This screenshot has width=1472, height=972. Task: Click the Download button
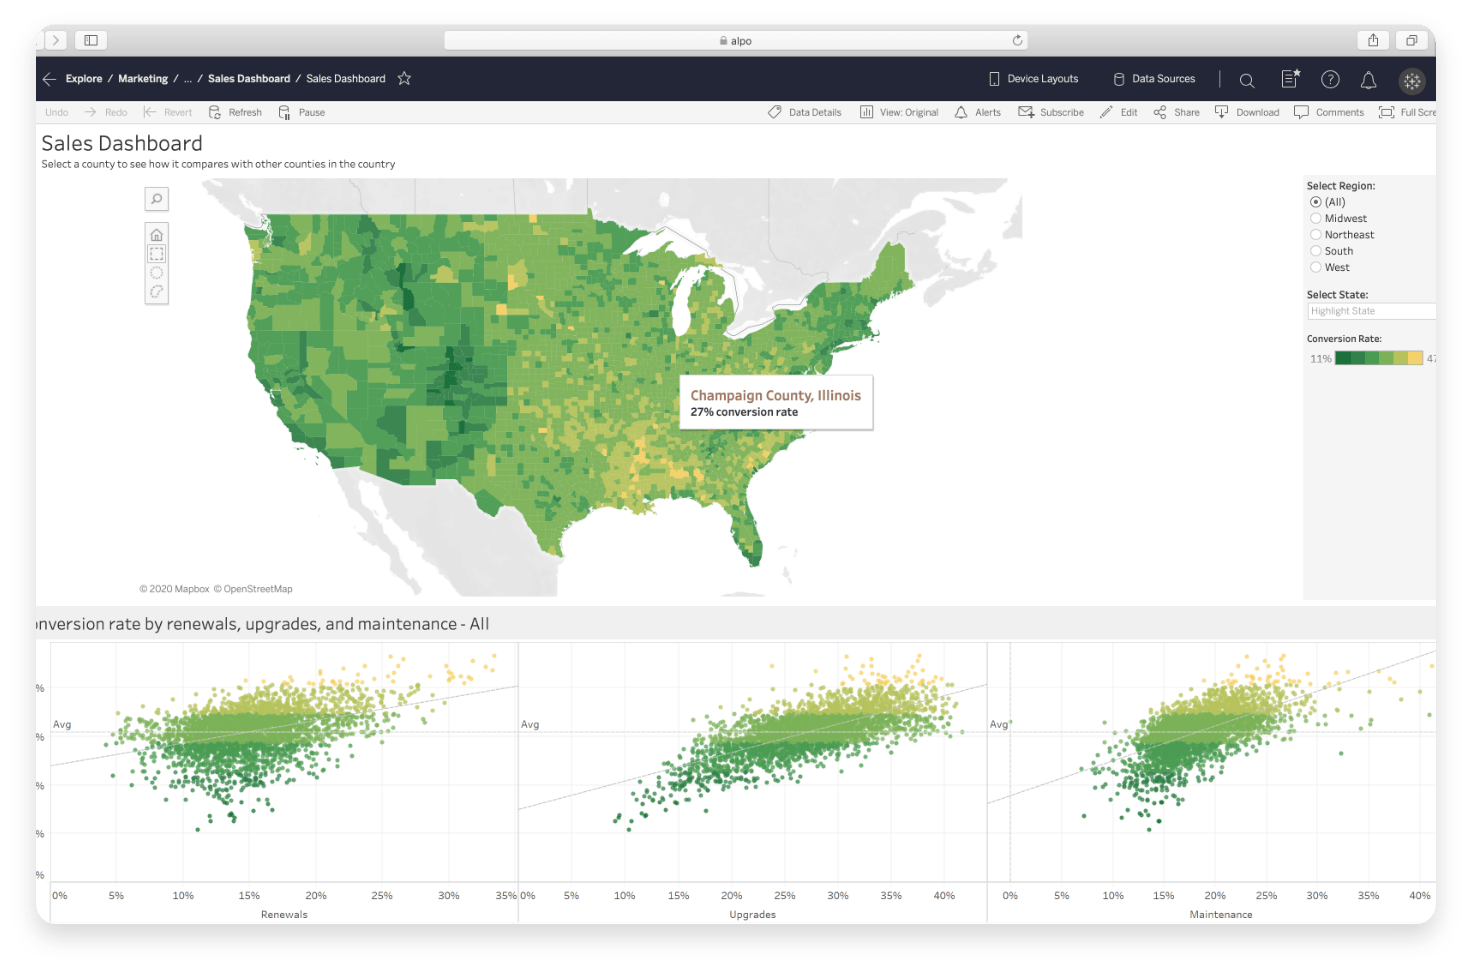tap(1247, 113)
